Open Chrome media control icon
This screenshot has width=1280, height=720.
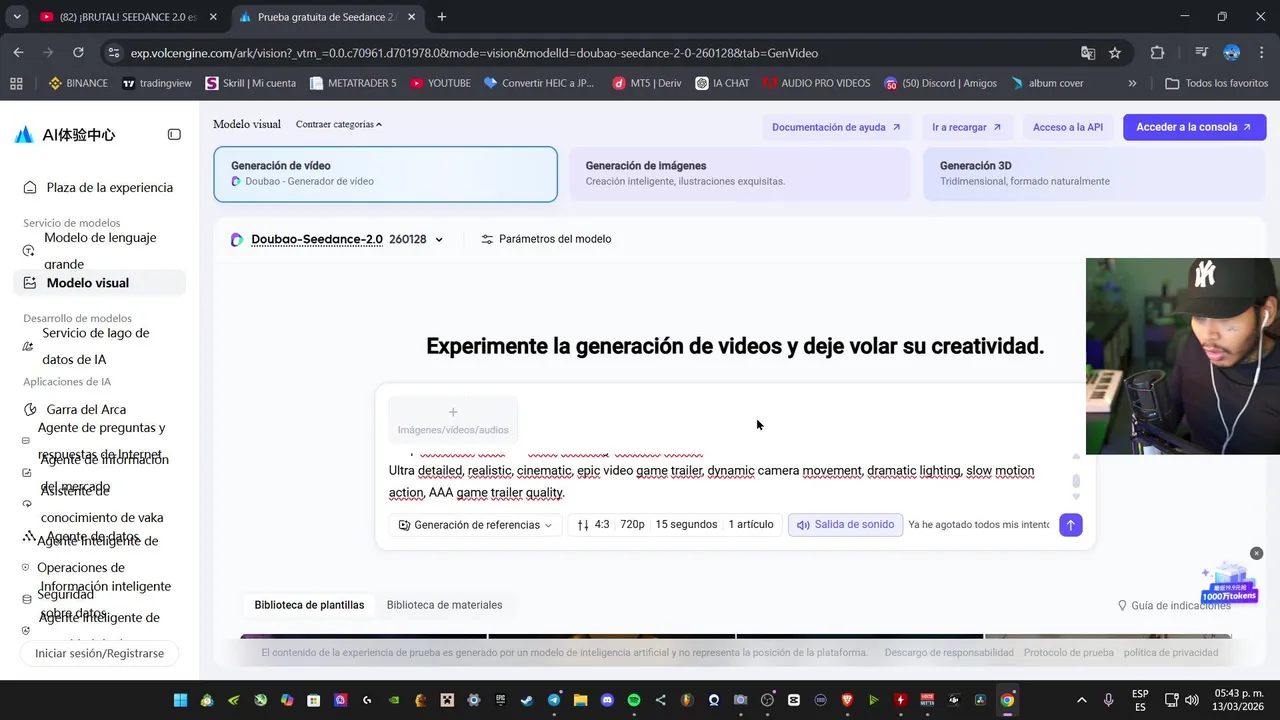click(1202, 53)
